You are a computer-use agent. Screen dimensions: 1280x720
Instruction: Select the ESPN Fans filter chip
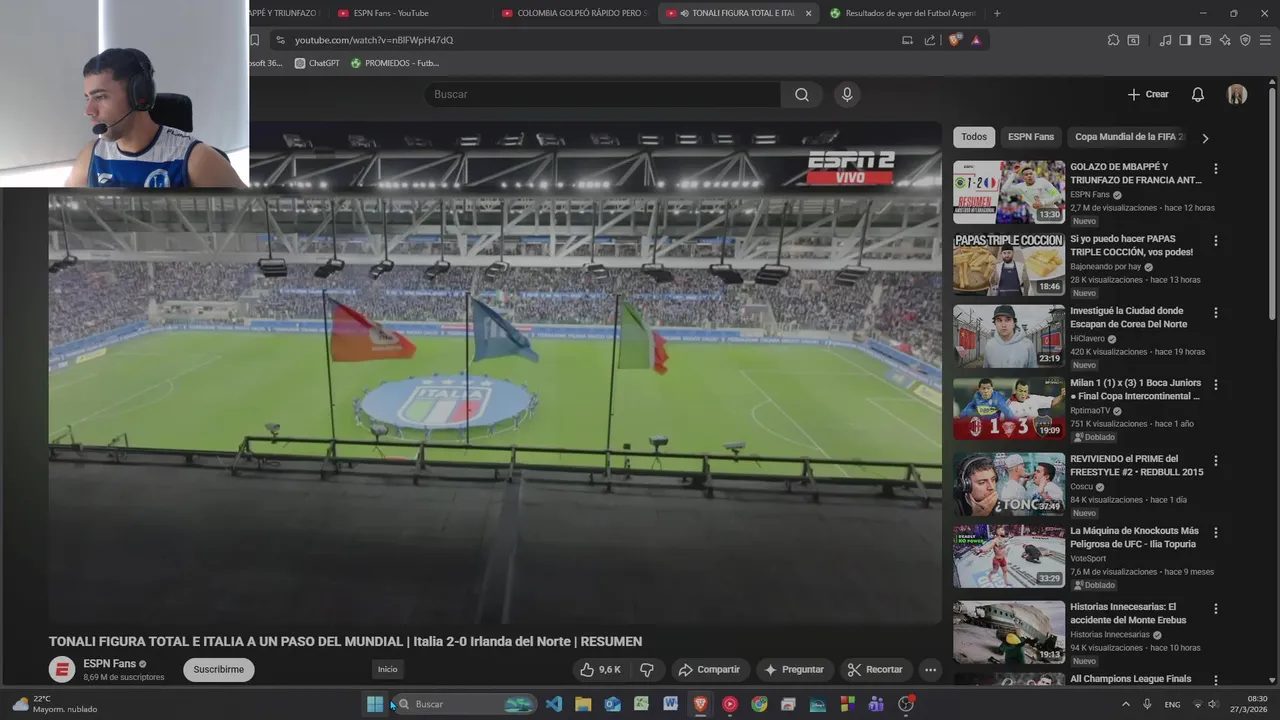pyautogui.click(x=1031, y=137)
